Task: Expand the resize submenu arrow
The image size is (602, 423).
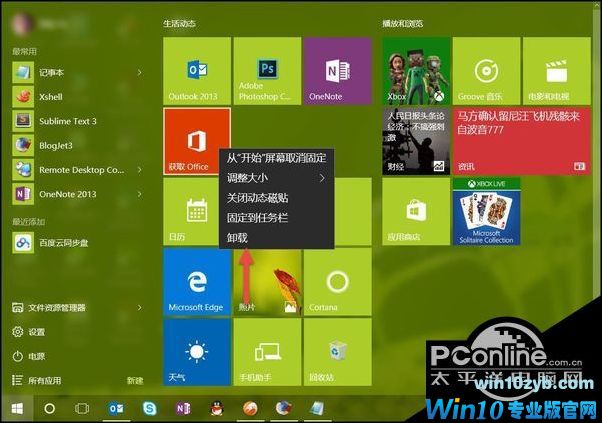Action: (x=322, y=178)
